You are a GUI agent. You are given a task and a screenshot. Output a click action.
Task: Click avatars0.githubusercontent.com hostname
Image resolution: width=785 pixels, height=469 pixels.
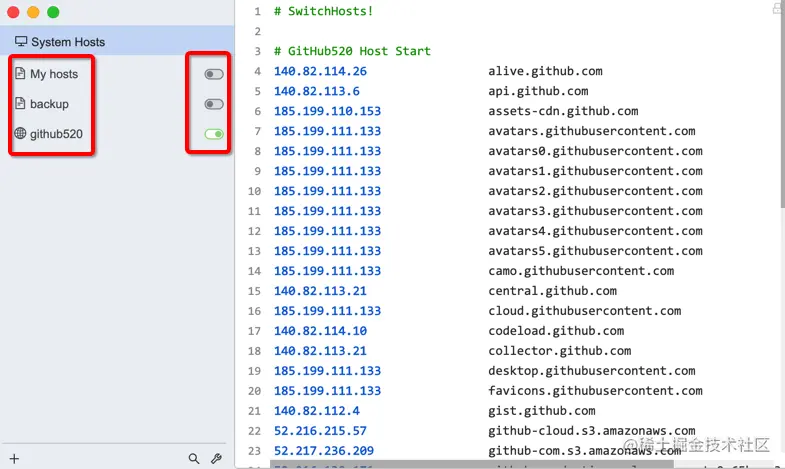point(595,151)
